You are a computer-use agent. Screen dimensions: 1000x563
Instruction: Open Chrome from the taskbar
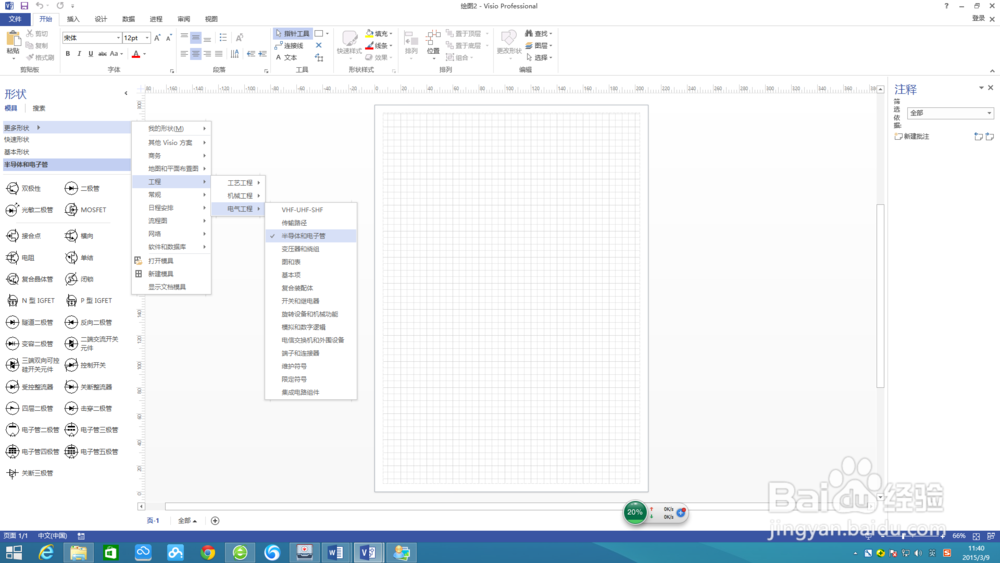[207, 552]
